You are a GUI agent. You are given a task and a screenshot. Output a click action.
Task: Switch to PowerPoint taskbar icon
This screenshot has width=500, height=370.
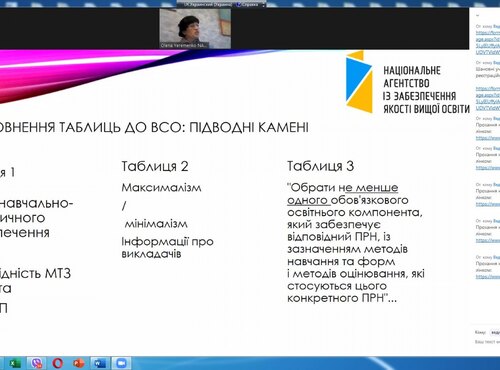coord(79,363)
